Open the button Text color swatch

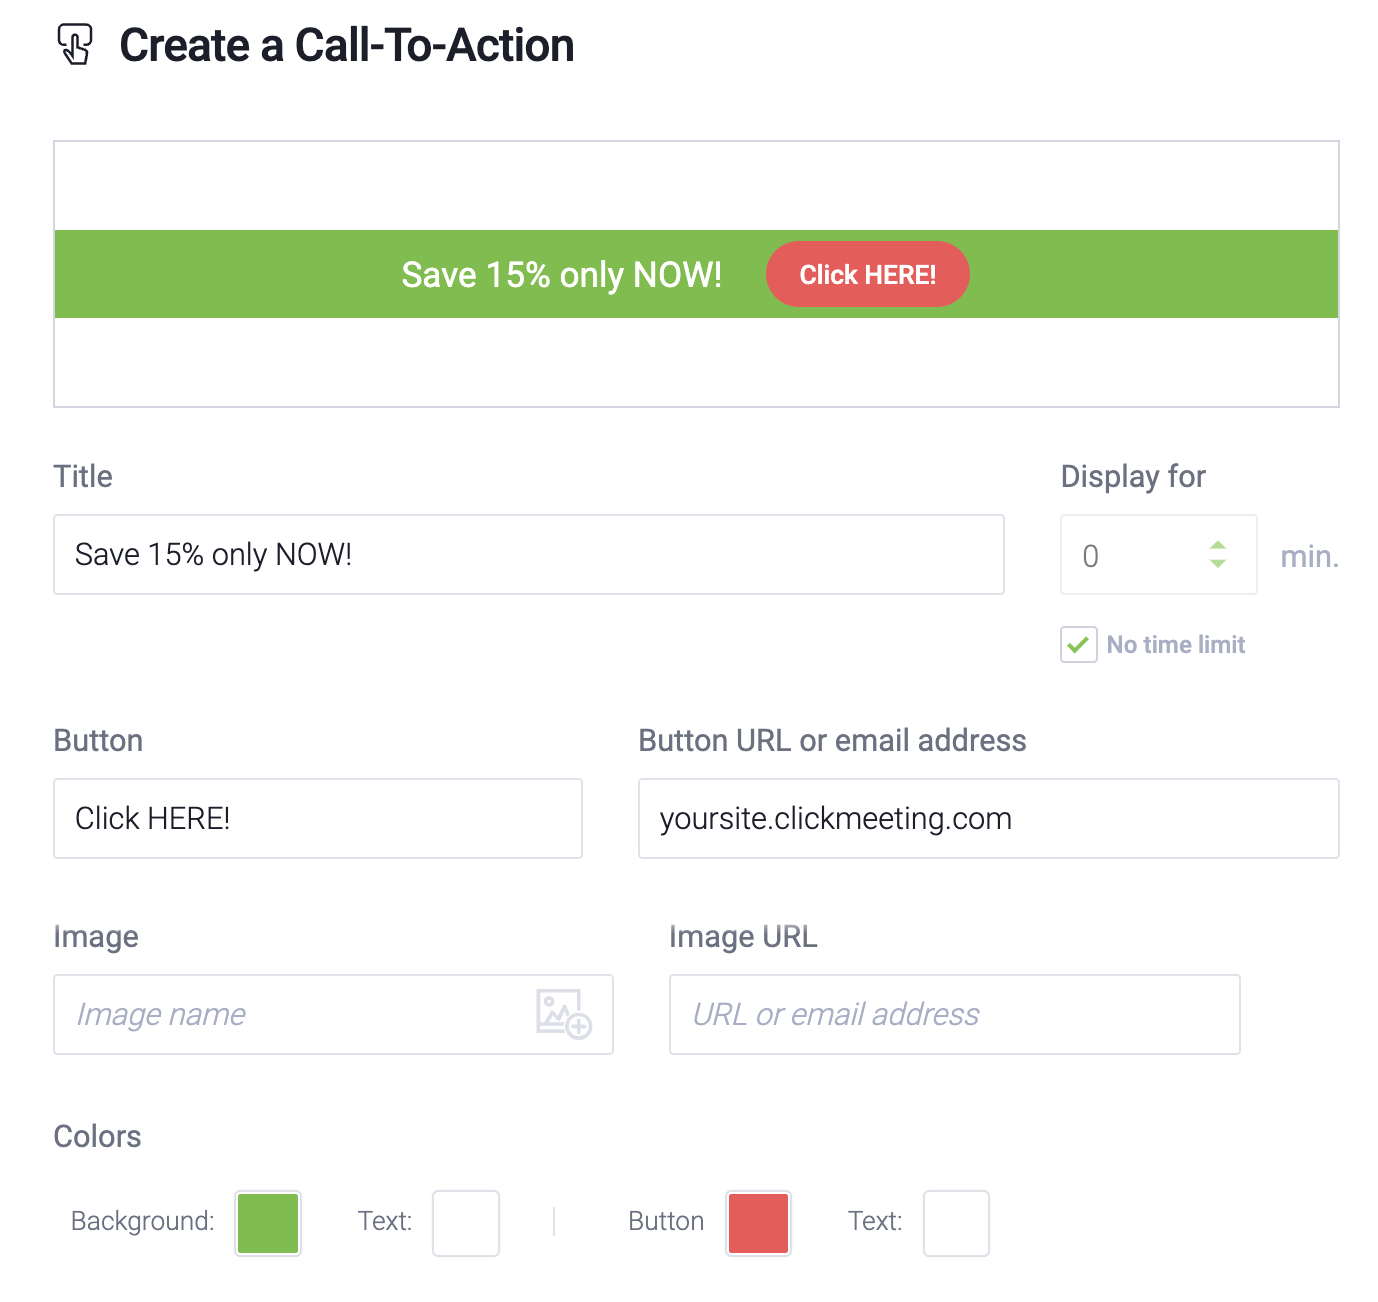pyautogui.click(x=956, y=1223)
